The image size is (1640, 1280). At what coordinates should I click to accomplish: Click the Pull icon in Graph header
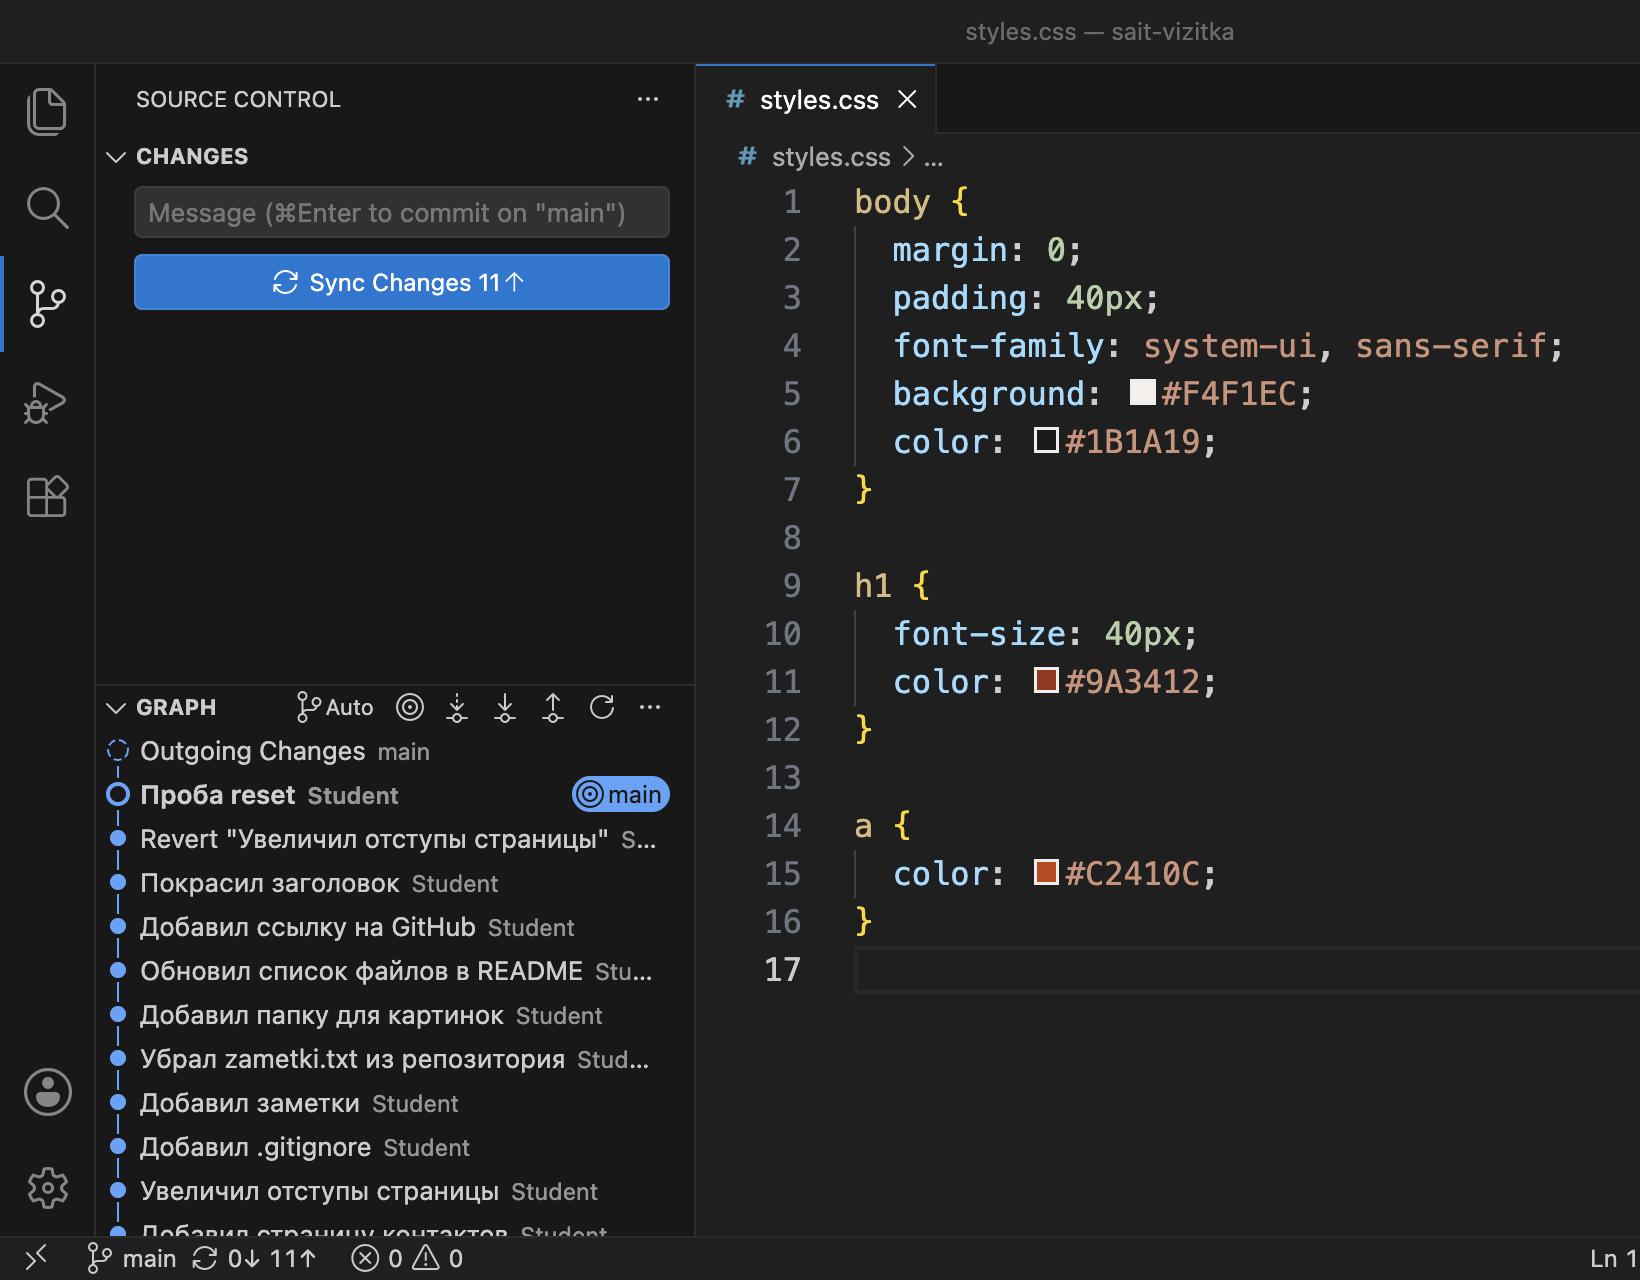505,707
